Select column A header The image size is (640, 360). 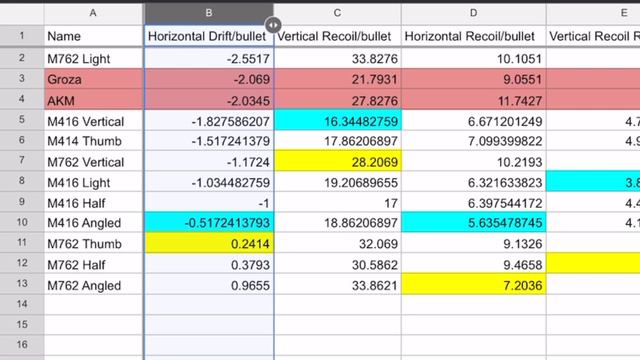93,13
